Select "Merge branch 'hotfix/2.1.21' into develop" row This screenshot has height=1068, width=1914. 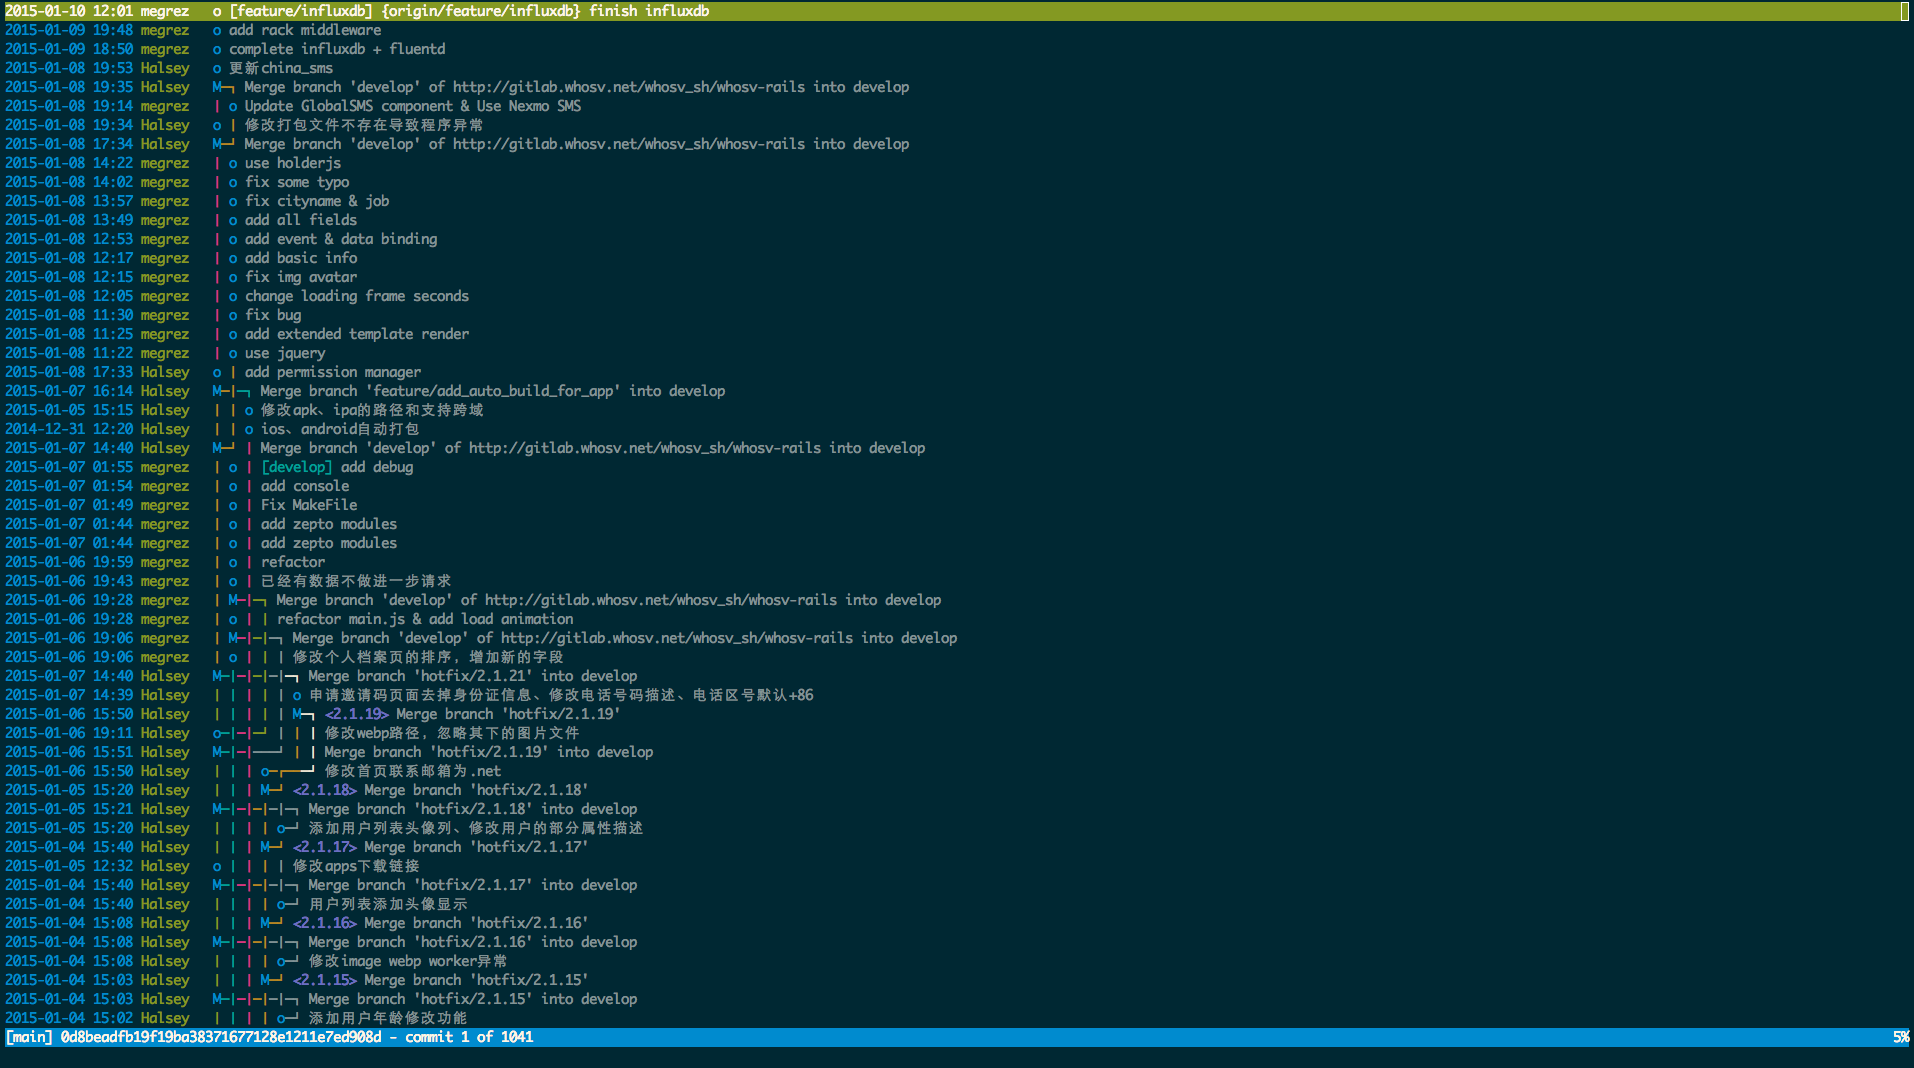point(955,676)
